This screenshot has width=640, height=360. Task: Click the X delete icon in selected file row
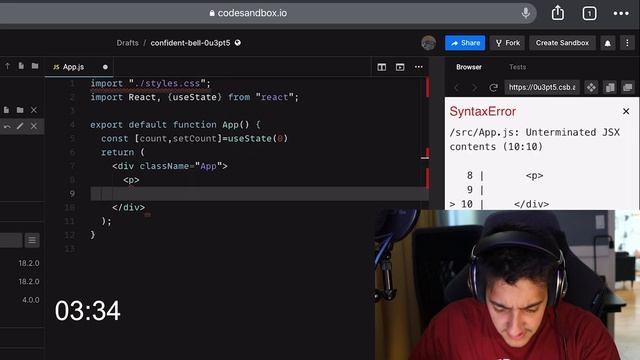[34, 126]
